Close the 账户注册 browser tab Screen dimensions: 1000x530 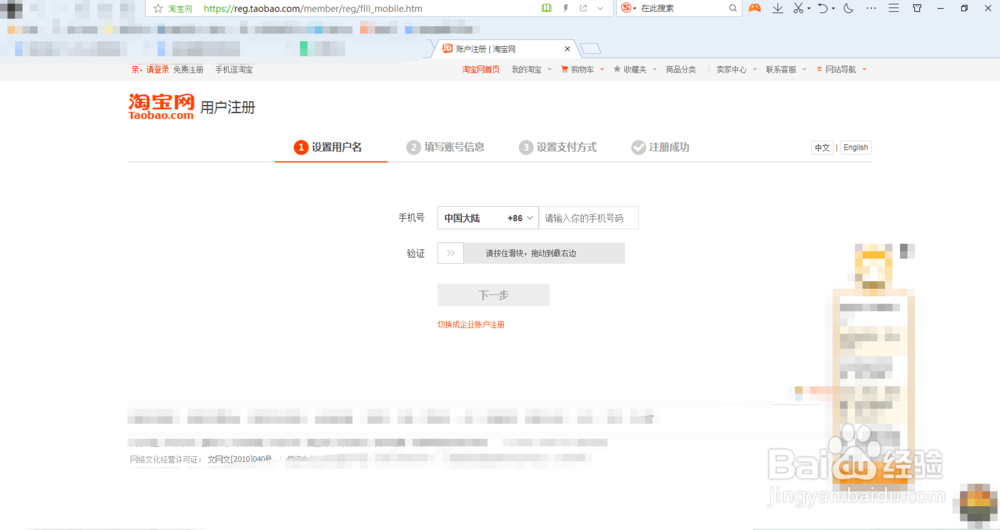pos(567,48)
